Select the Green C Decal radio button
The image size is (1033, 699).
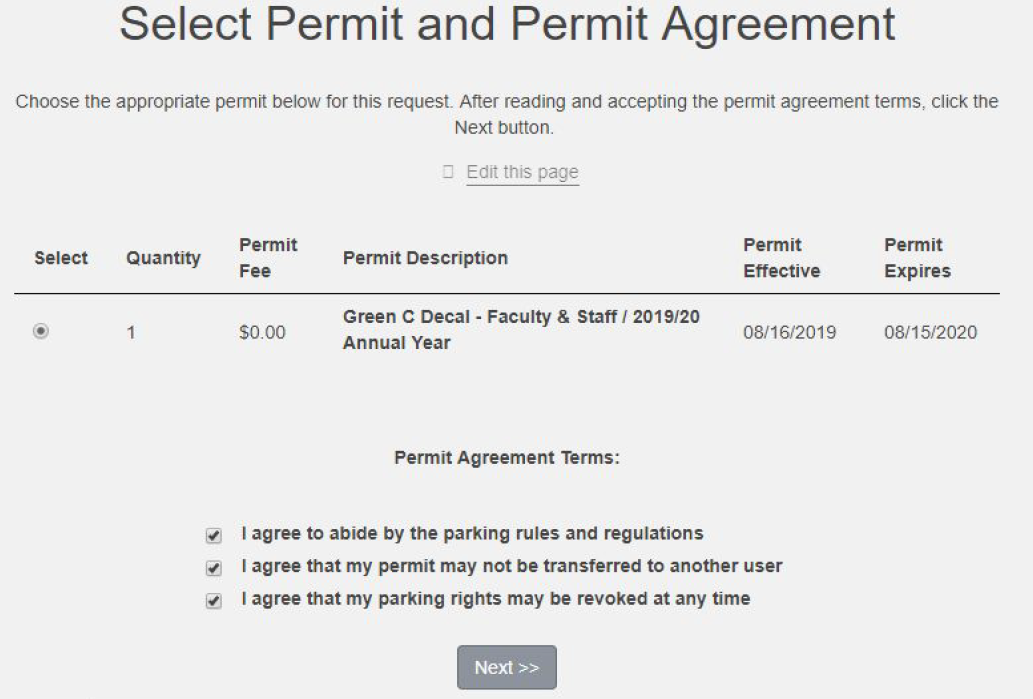pyautogui.click(x=41, y=331)
